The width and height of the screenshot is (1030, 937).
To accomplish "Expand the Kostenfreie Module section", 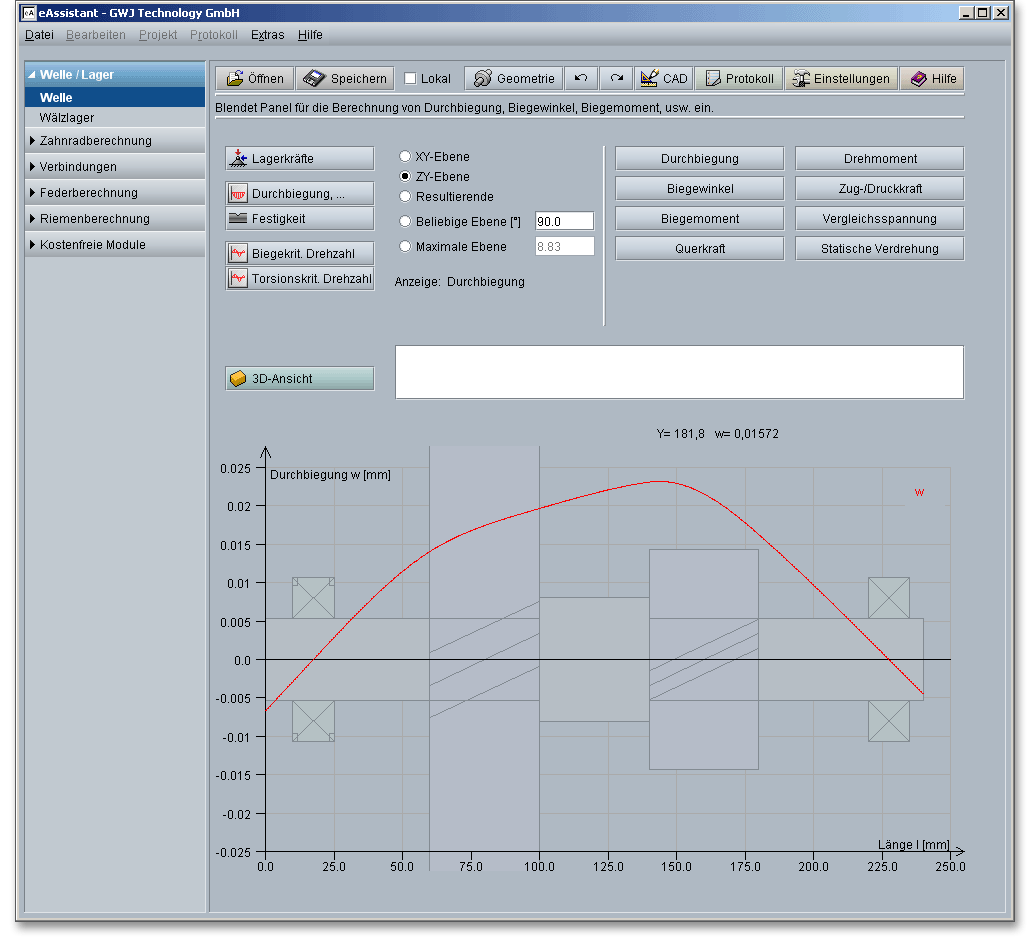I will click(92, 245).
